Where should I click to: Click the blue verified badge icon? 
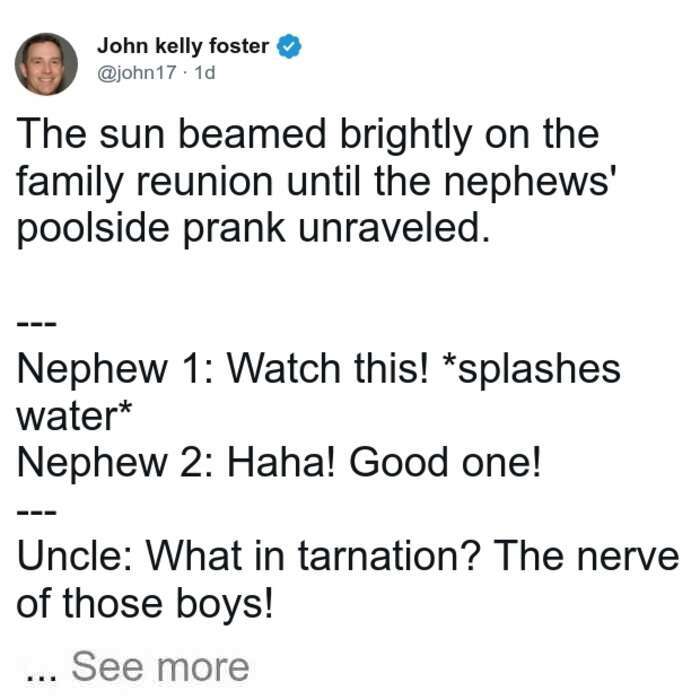click(x=289, y=46)
